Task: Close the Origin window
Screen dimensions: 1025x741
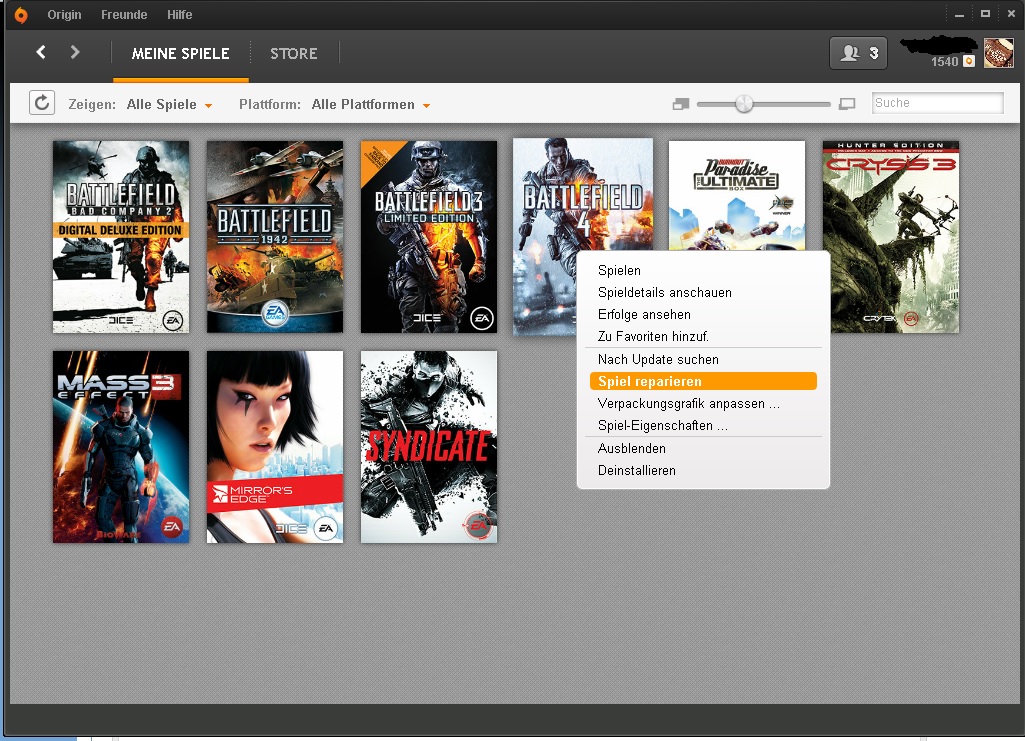Action: [1011, 14]
